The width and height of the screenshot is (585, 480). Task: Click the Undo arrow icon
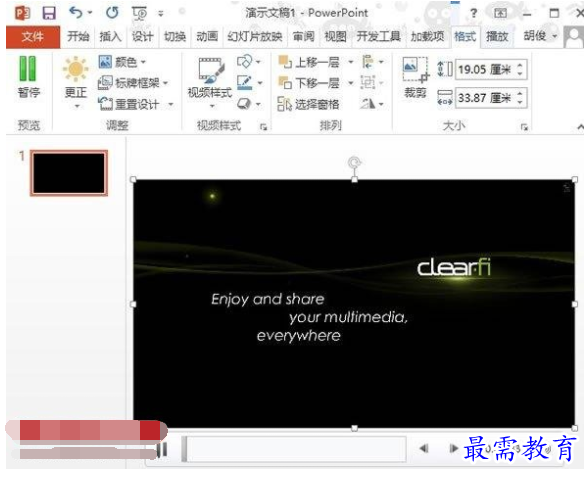(x=76, y=13)
